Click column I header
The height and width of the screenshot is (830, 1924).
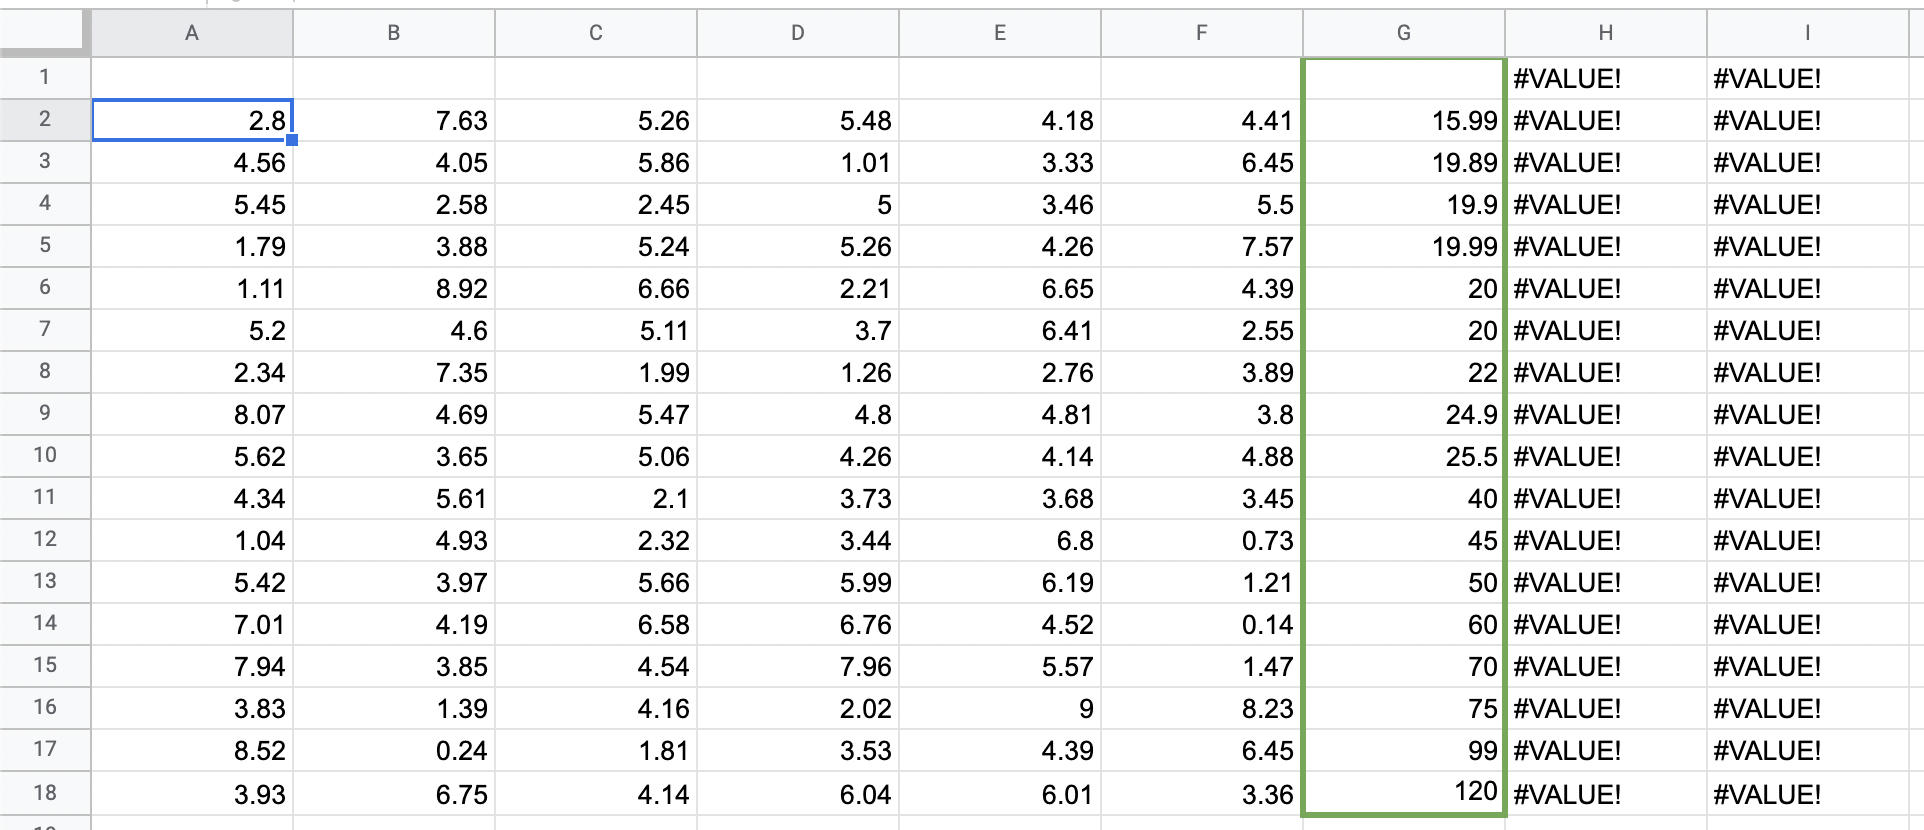1807,33
